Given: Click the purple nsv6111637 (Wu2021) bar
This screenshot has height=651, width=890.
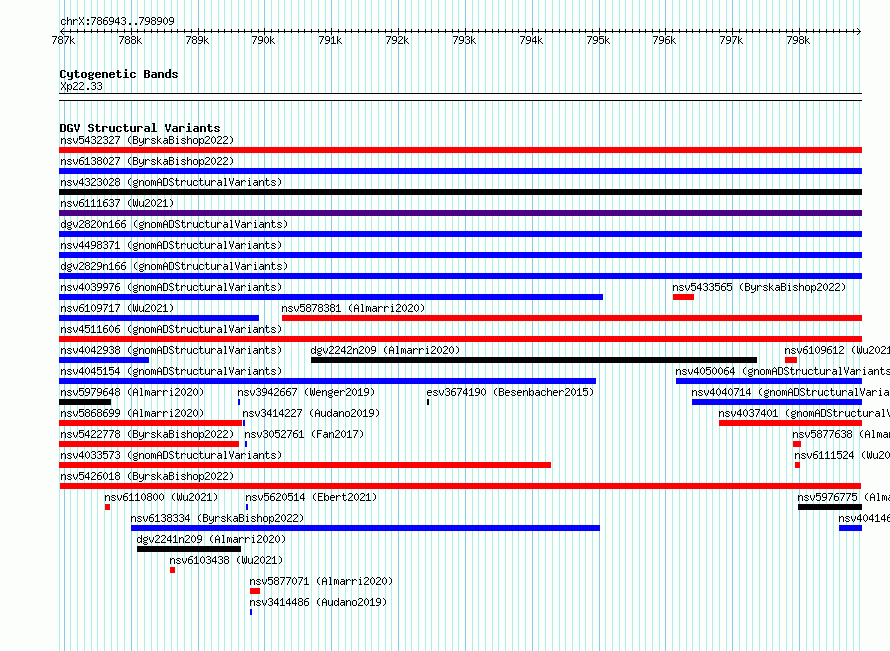Looking at the screenshot, I should click(460, 213).
